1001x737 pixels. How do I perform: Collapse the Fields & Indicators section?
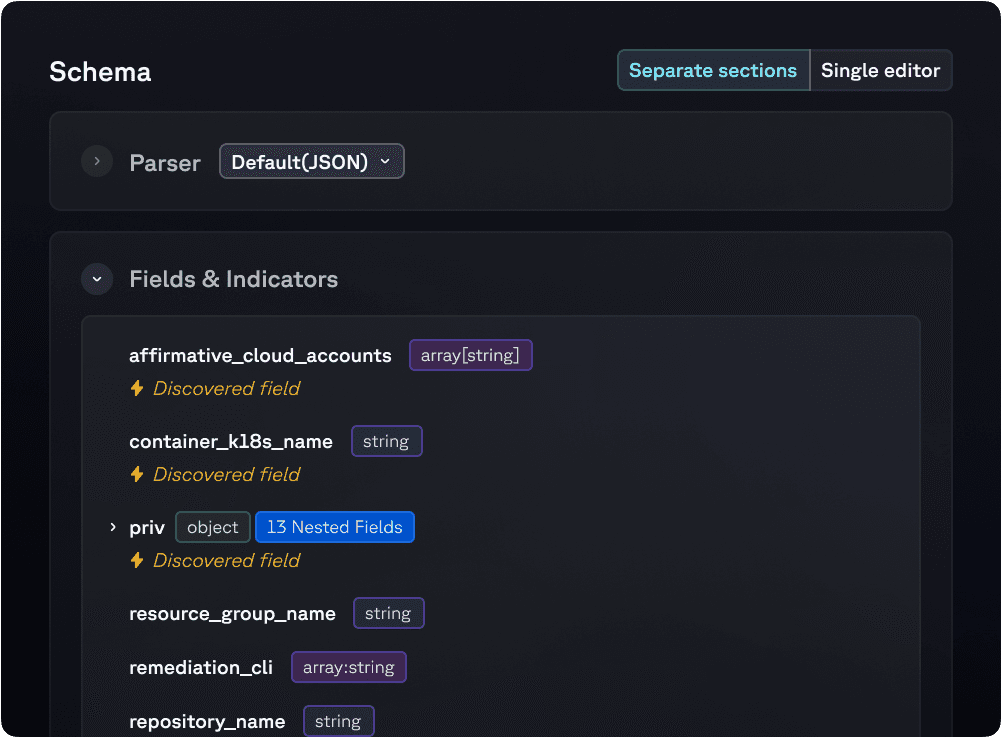point(97,279)
